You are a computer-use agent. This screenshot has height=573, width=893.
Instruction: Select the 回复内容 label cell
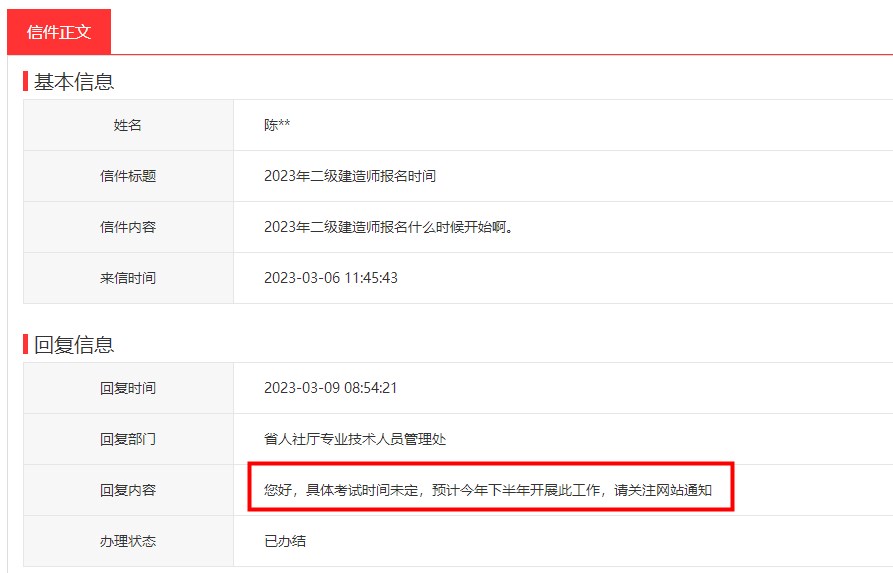point(128,490)
